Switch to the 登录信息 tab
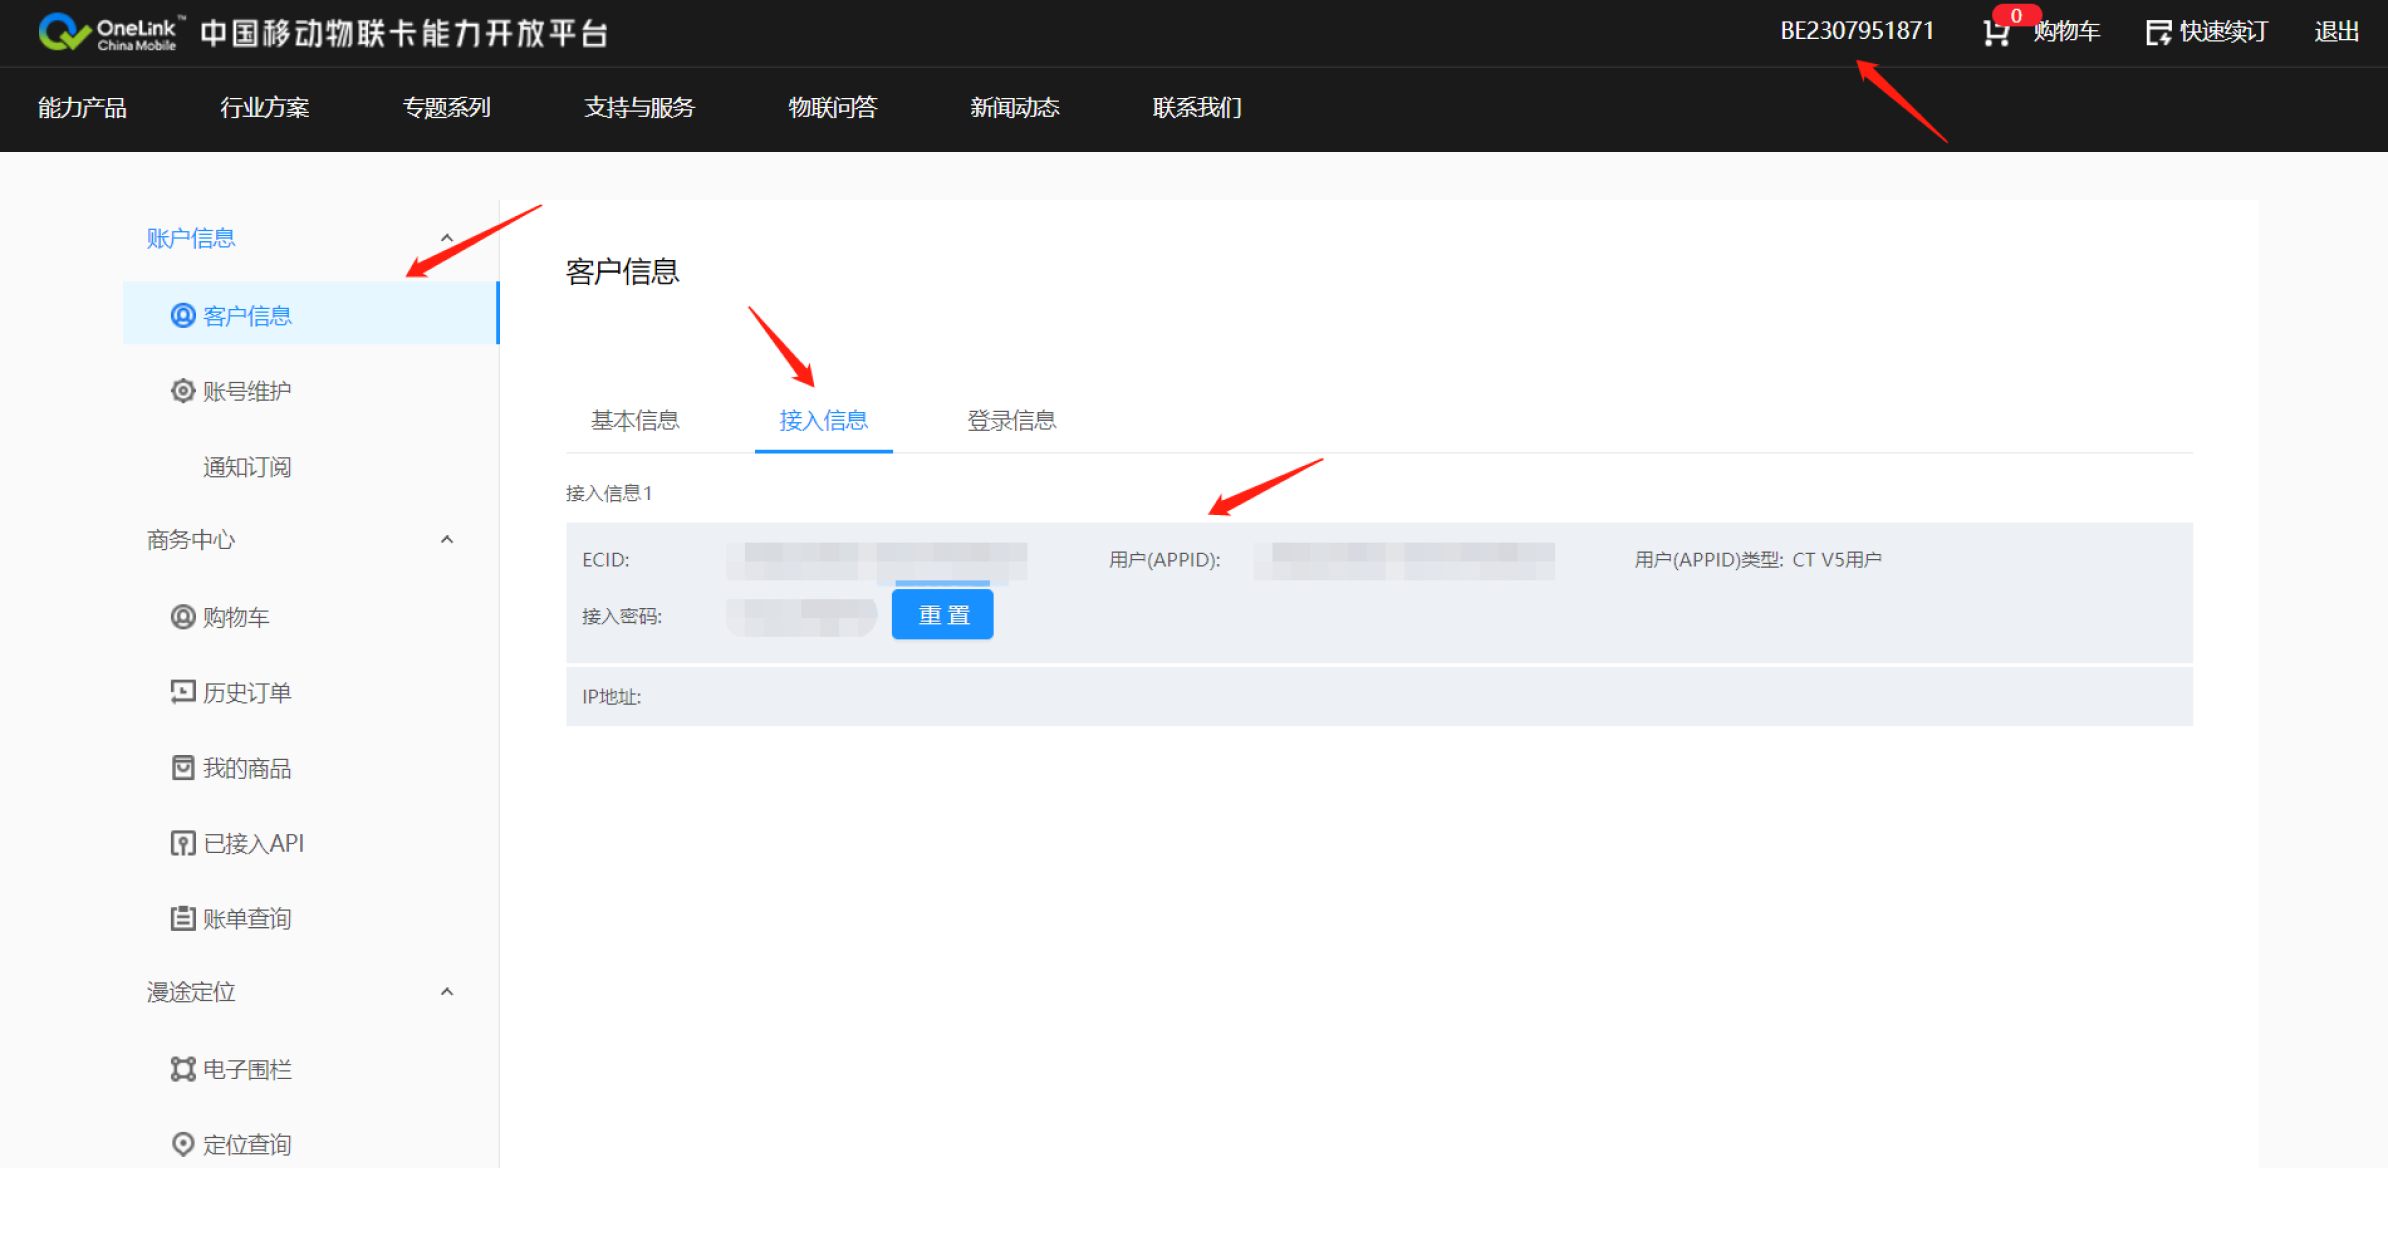2388x1236 pixels. [1011, 420]
